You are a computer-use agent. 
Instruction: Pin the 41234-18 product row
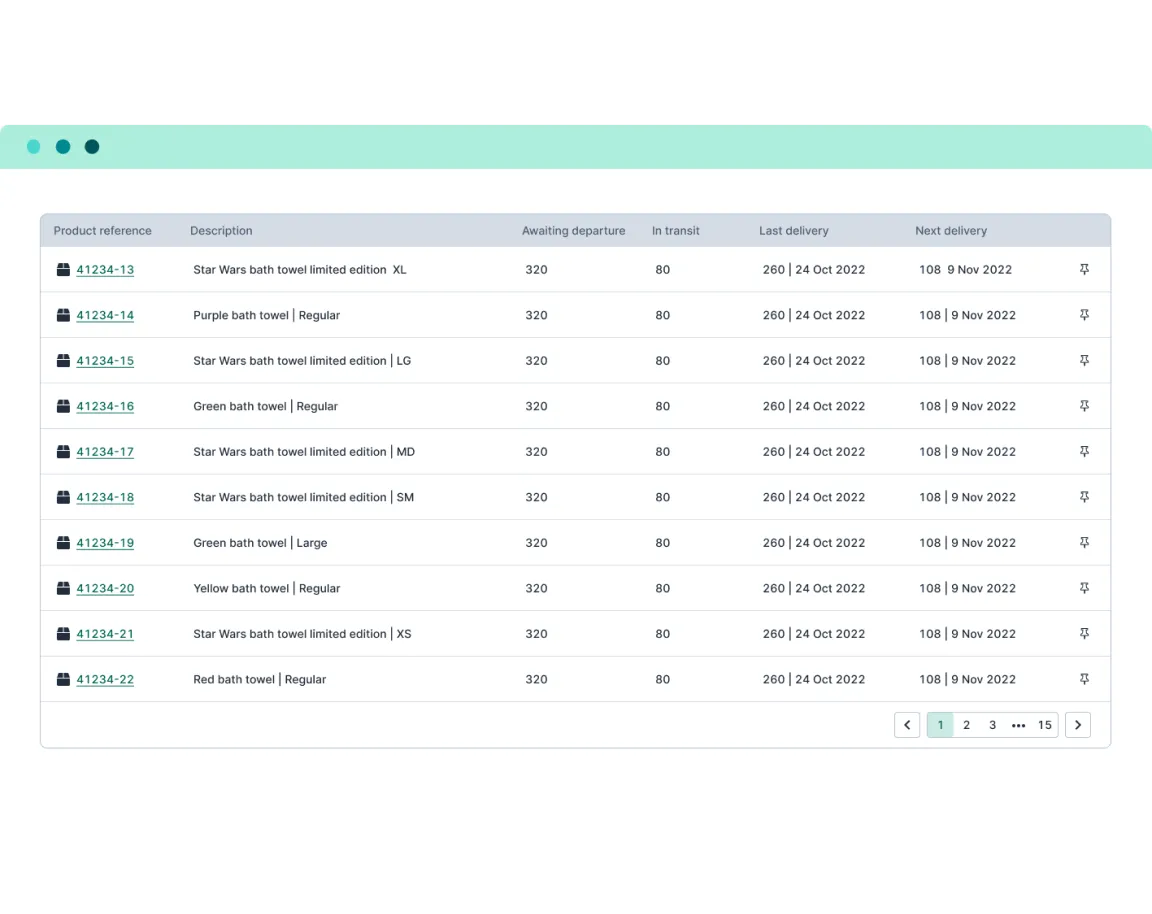click(x=1084, y=497)
